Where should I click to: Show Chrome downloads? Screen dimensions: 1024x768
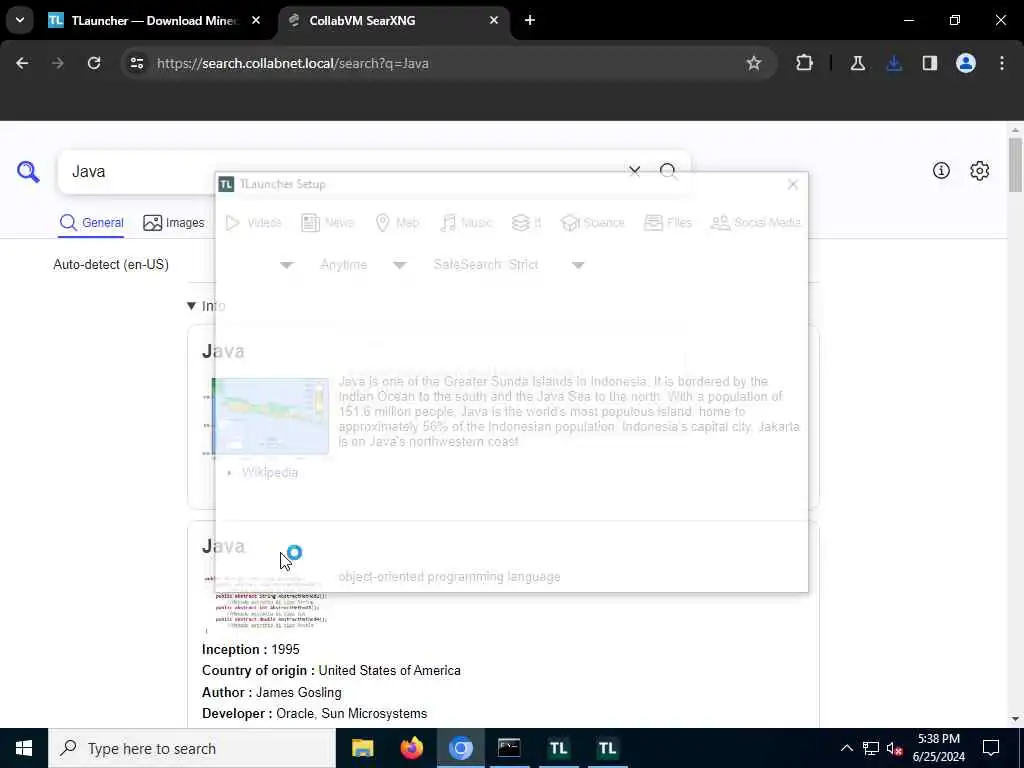(x=894, y=63)
